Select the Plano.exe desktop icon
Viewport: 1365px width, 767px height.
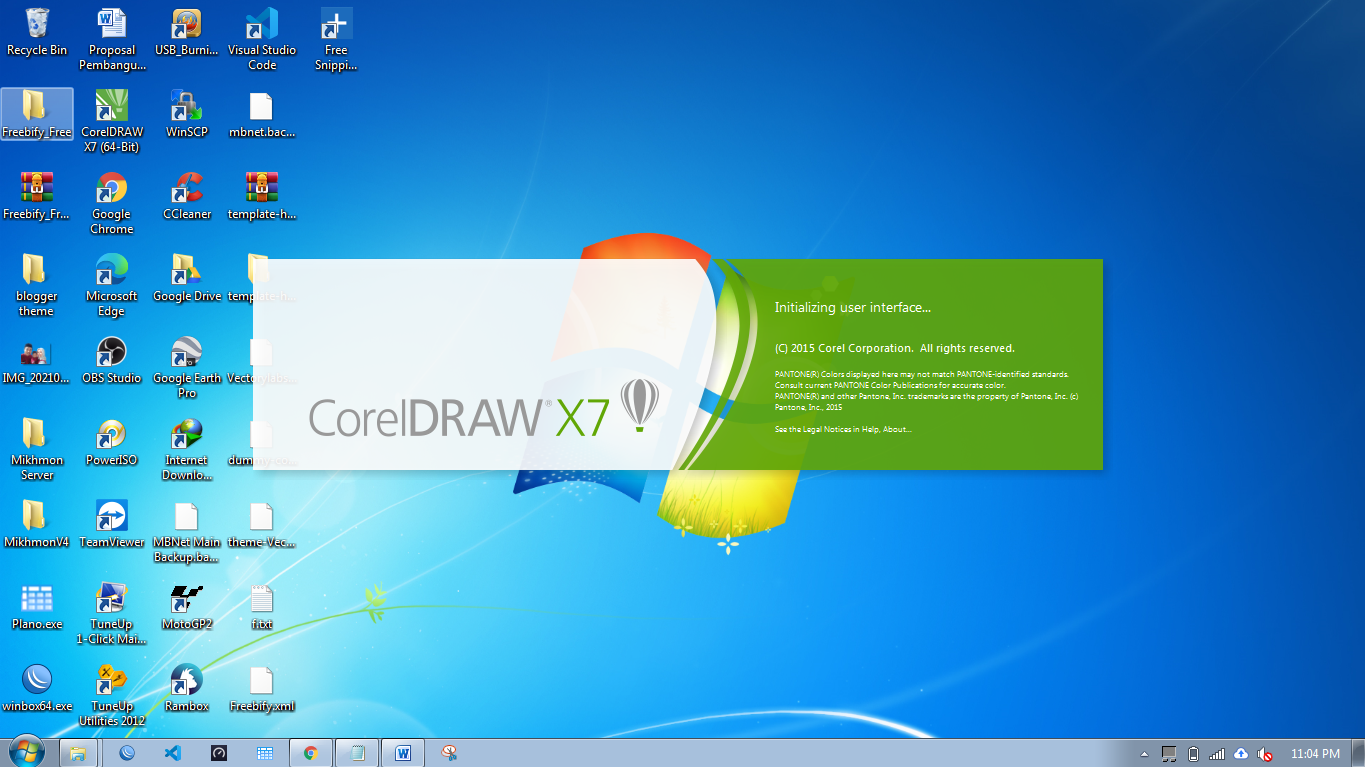point(37,606)
